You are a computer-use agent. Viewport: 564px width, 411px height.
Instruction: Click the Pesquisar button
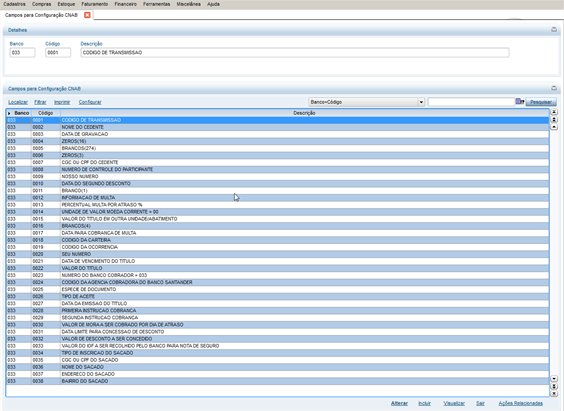pyautogui.click(x=541, y=102)
